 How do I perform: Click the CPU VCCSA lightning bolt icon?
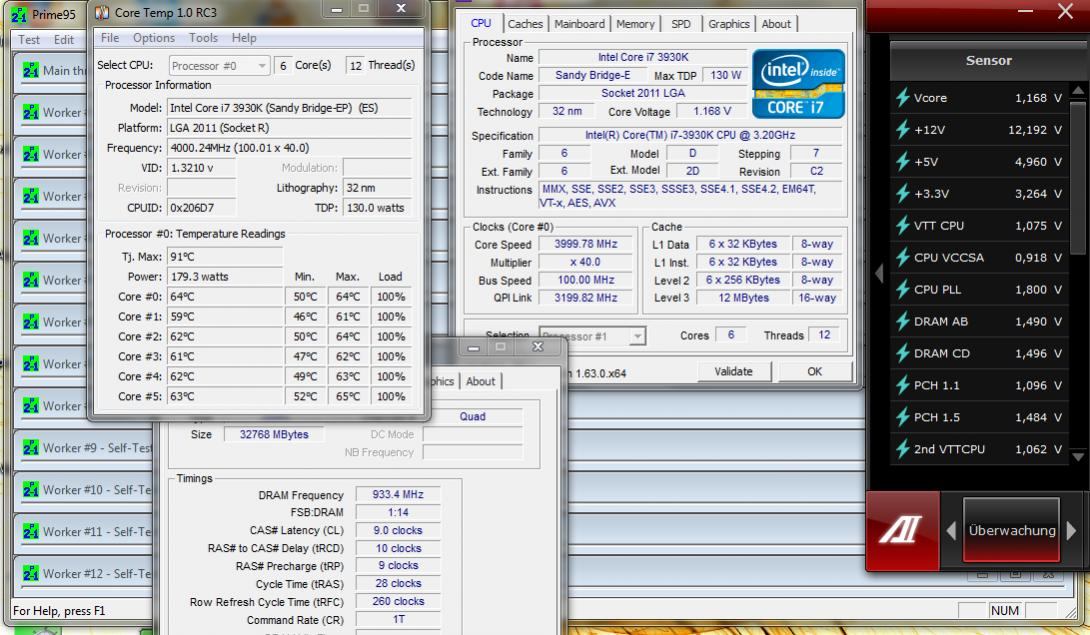tap(903, 257)
